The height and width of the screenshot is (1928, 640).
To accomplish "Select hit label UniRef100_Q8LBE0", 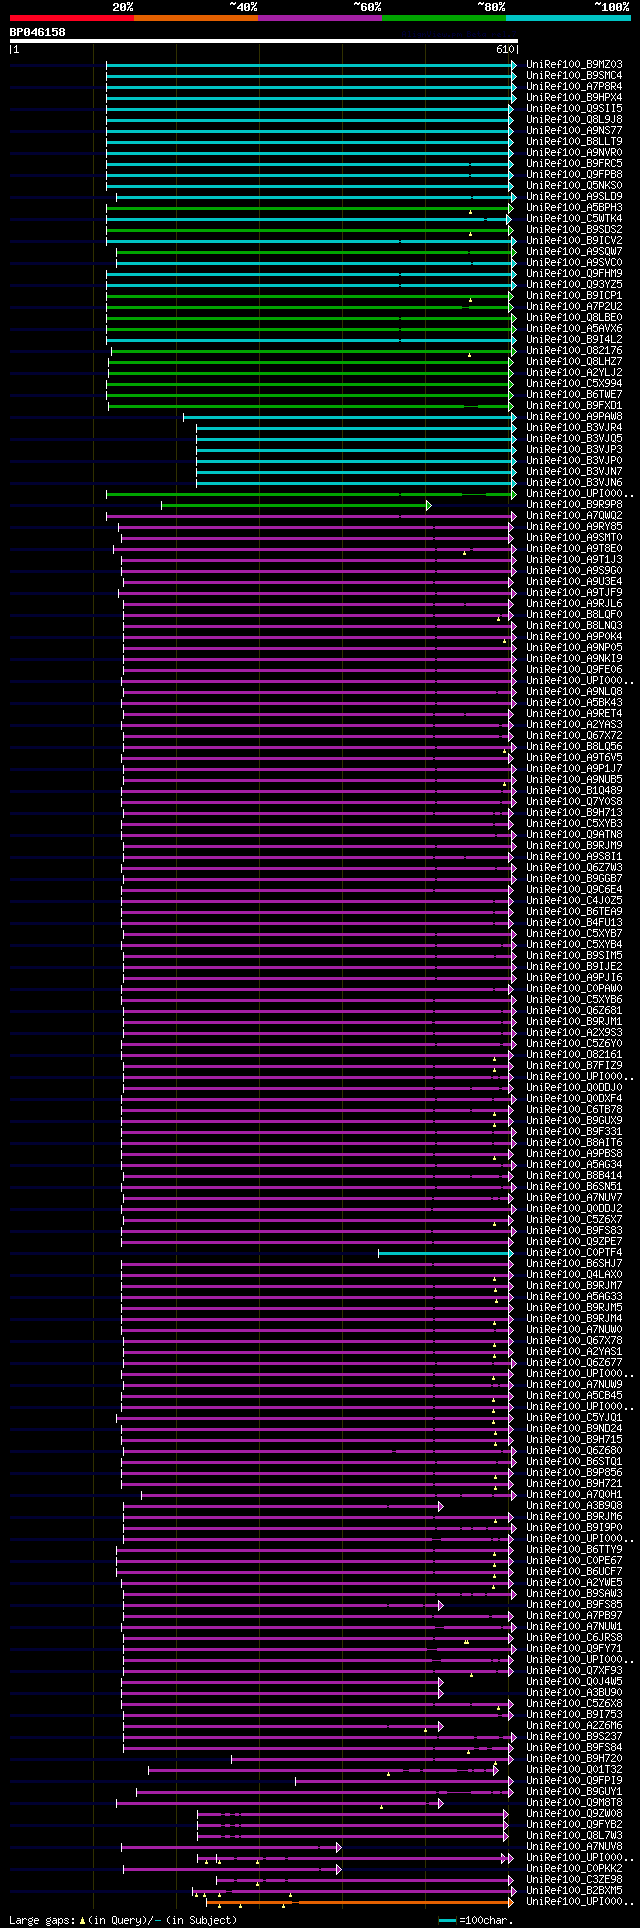I will (576, 317).
